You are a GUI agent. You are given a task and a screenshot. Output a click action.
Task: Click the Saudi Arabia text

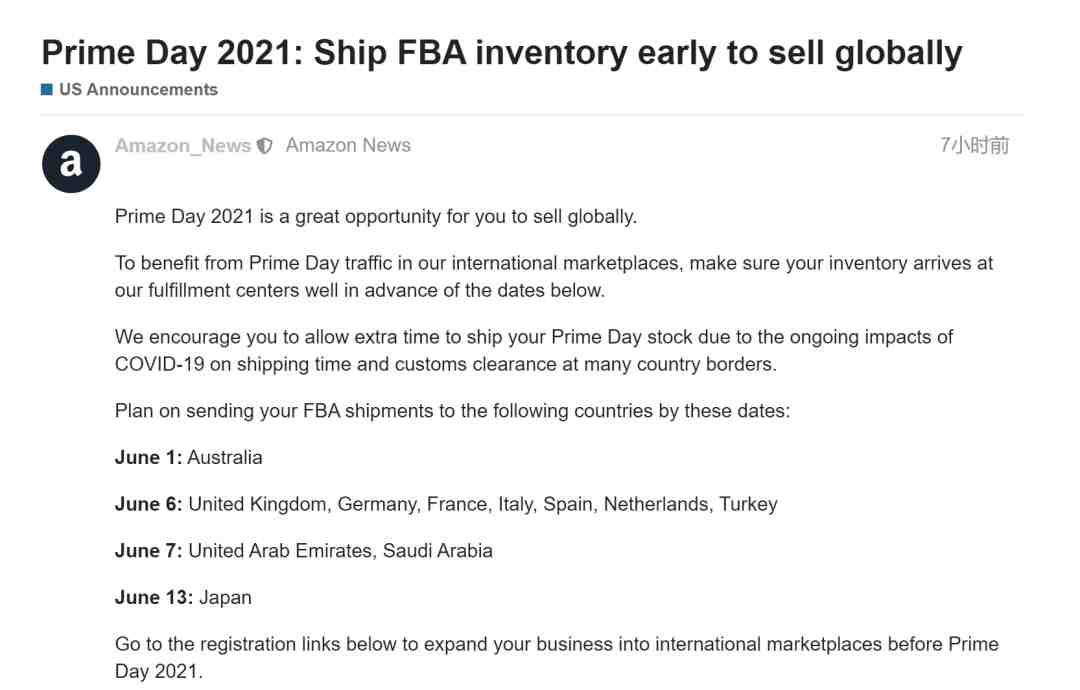click(x=437, y=551)
